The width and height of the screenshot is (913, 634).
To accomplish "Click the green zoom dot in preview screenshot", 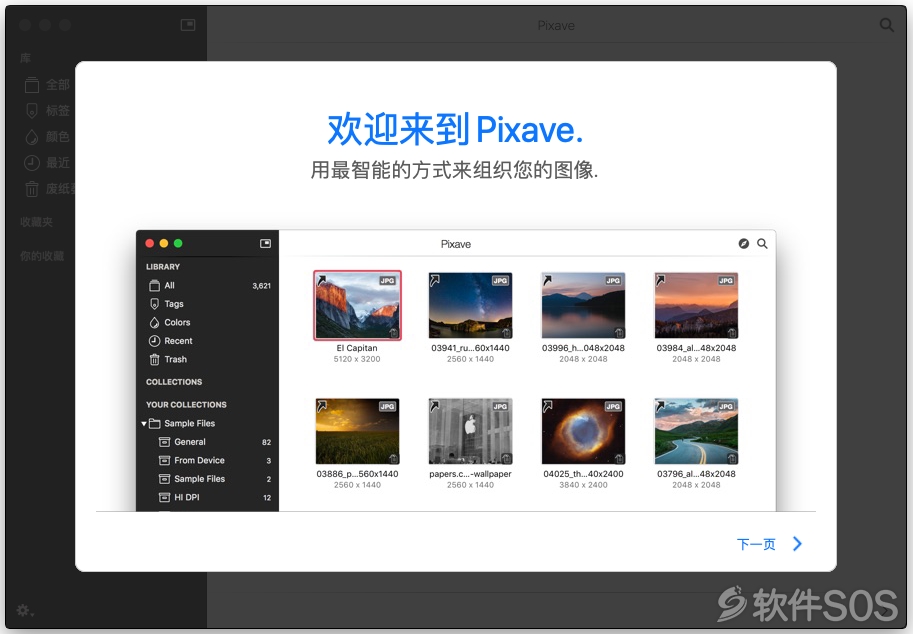I will (x=178, y=243).
